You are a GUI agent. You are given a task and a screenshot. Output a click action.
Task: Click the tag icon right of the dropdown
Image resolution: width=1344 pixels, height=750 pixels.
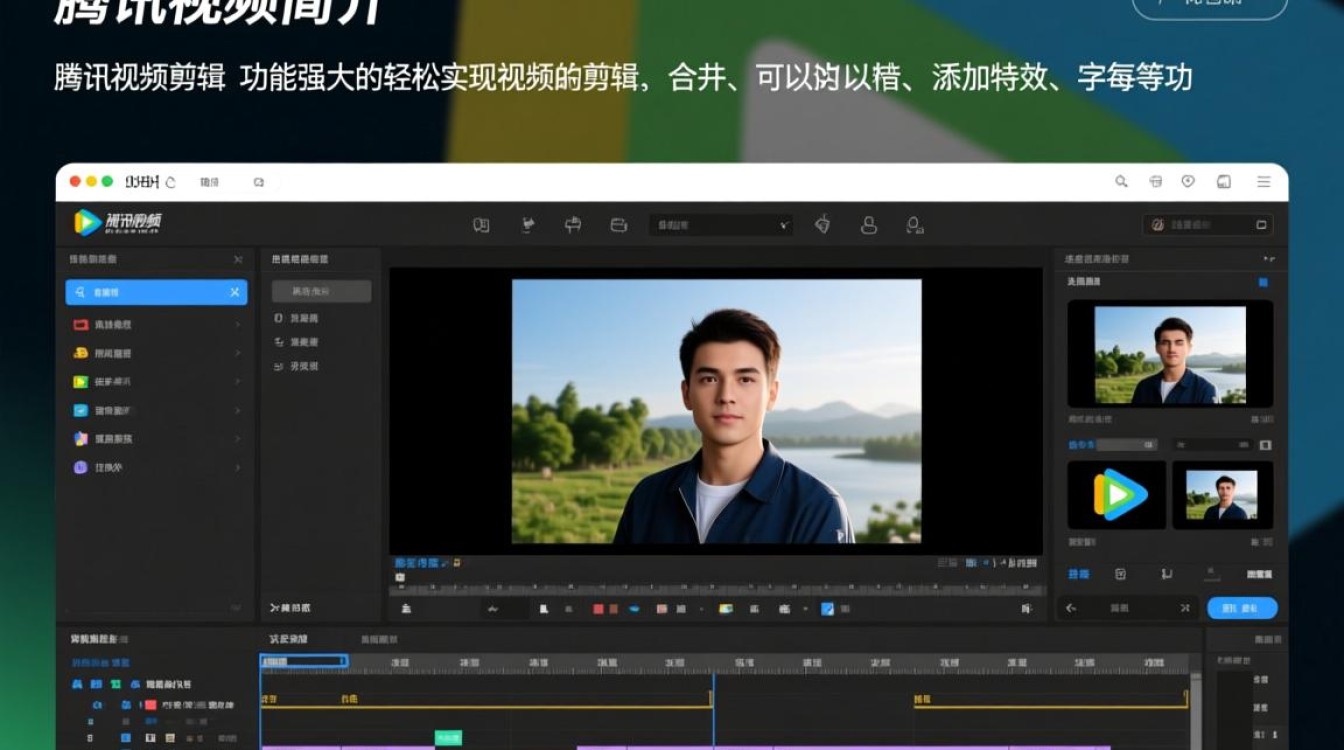click(822, 225)
